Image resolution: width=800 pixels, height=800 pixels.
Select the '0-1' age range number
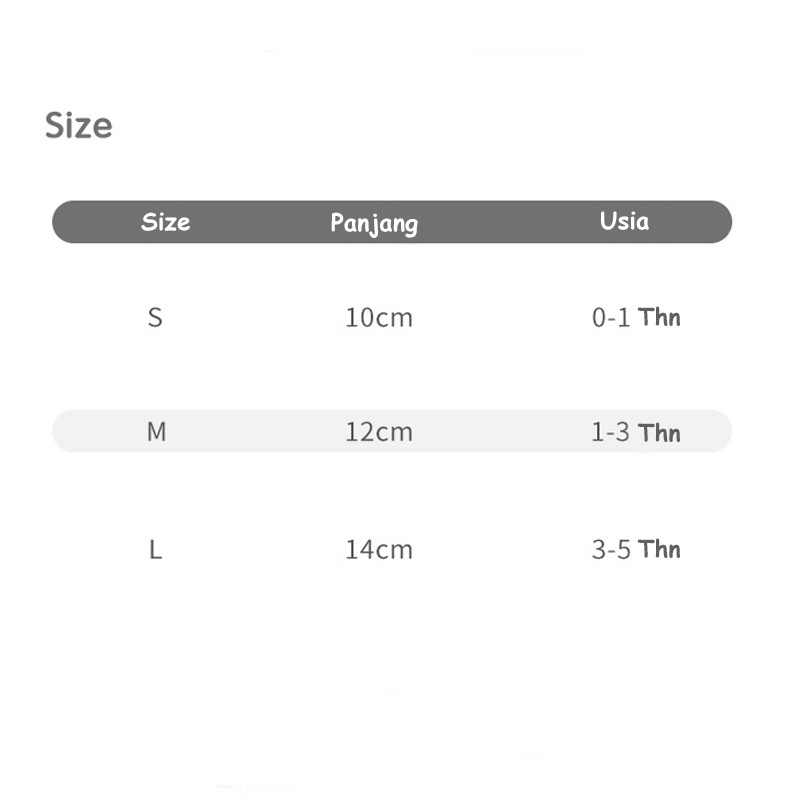[x=610, y=318]
